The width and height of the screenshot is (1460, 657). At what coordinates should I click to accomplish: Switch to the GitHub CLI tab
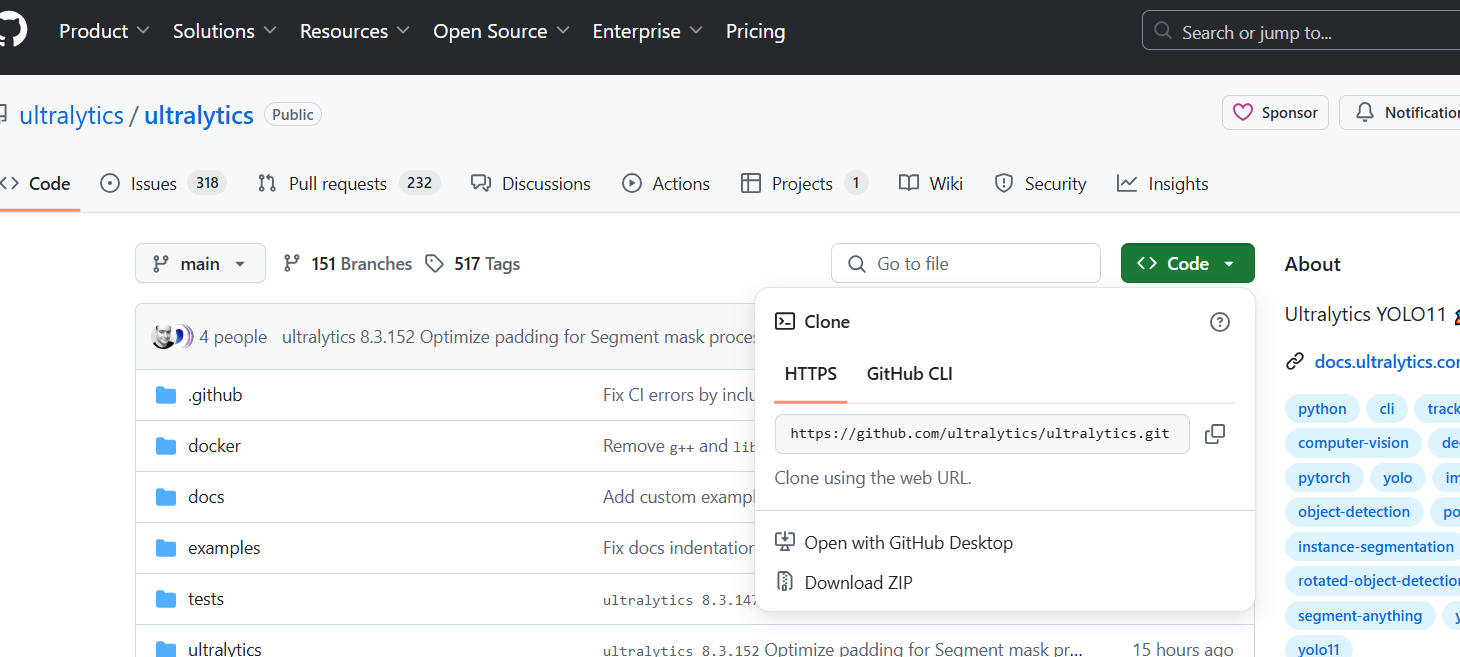909,374
